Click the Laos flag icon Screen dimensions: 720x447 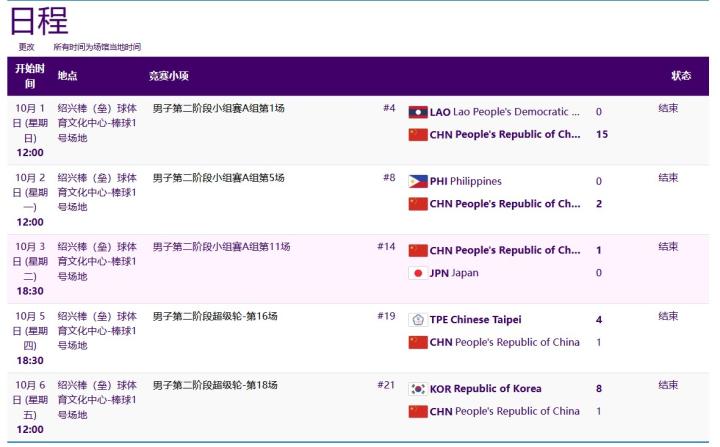(418, 112)
